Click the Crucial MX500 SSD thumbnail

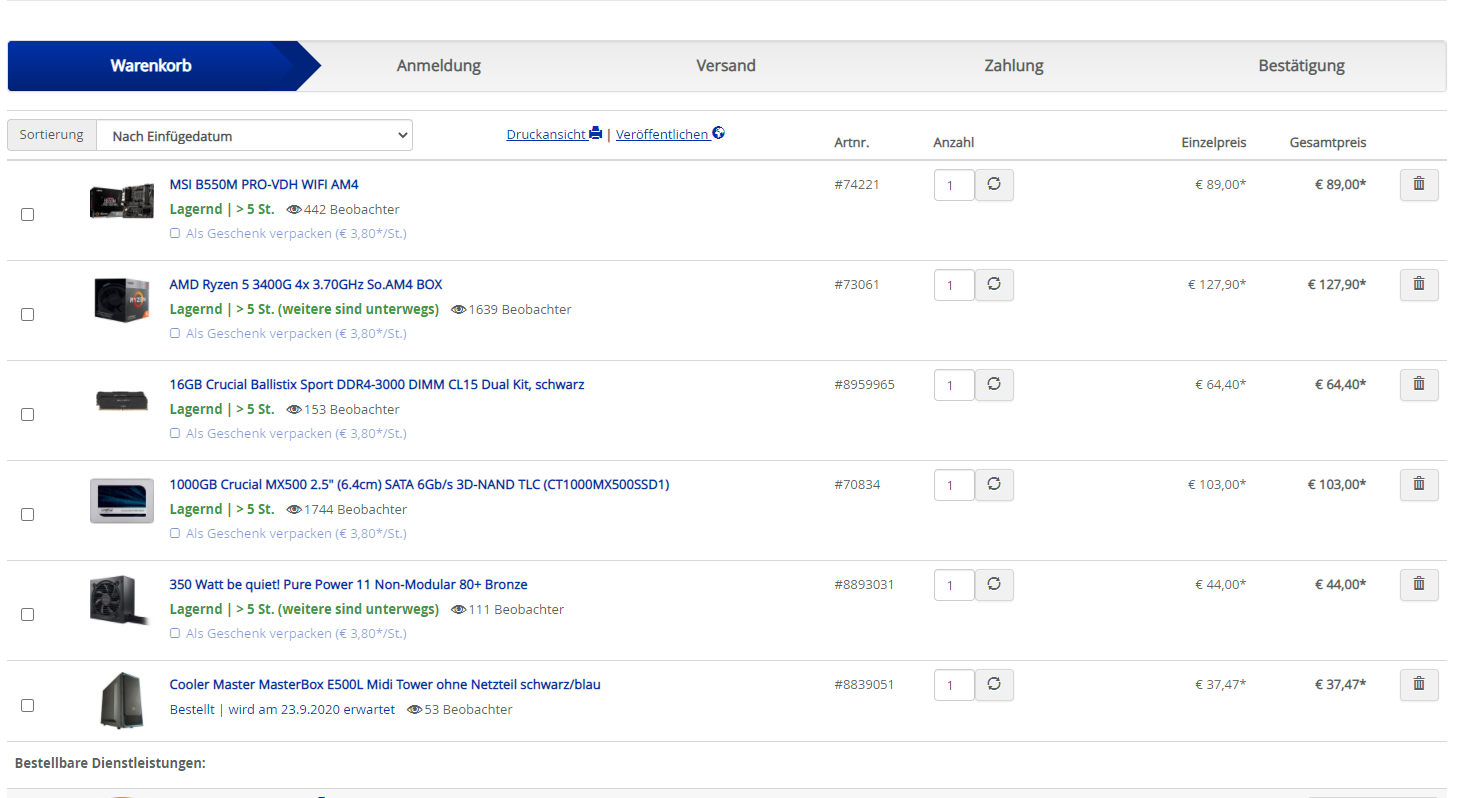coord(121,500)
